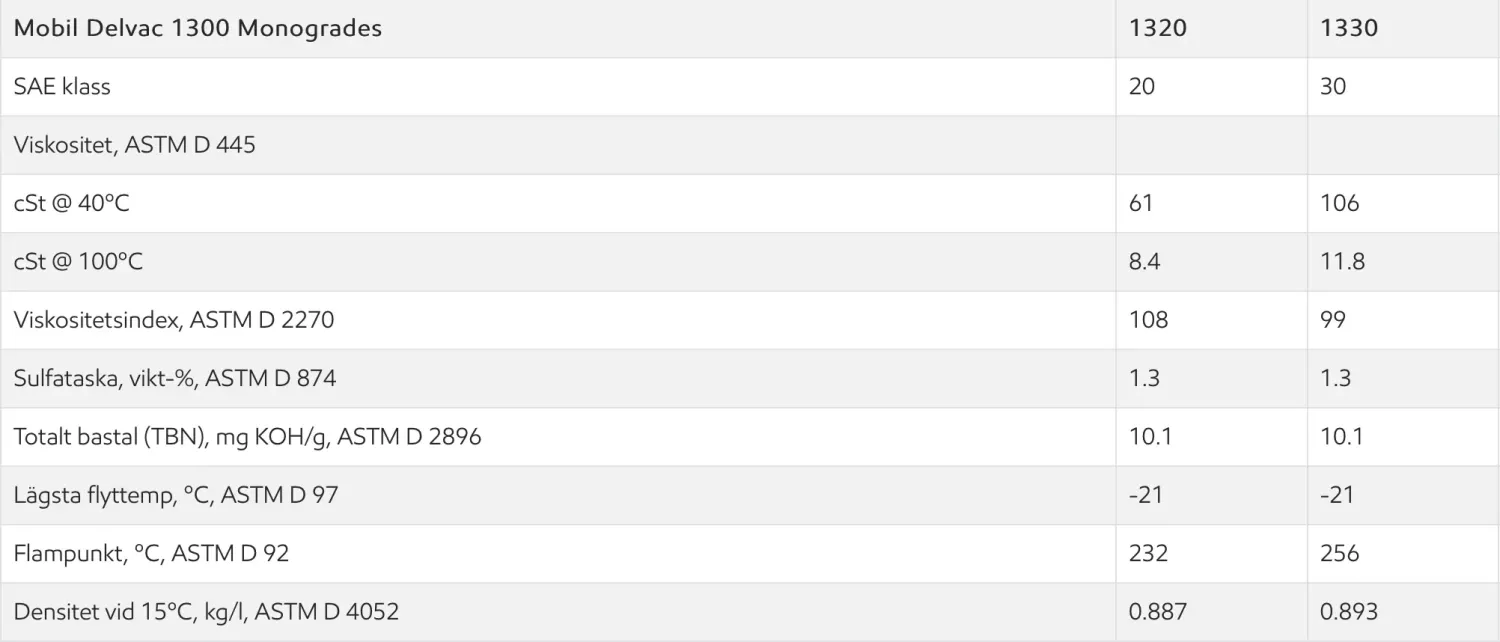Select the cSt @ 40°C row label

point(71,203)
